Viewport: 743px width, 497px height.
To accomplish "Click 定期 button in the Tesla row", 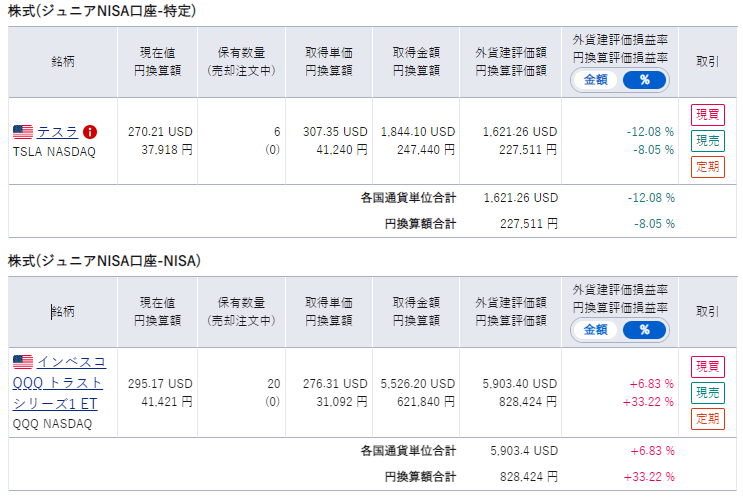I will 707,167.
